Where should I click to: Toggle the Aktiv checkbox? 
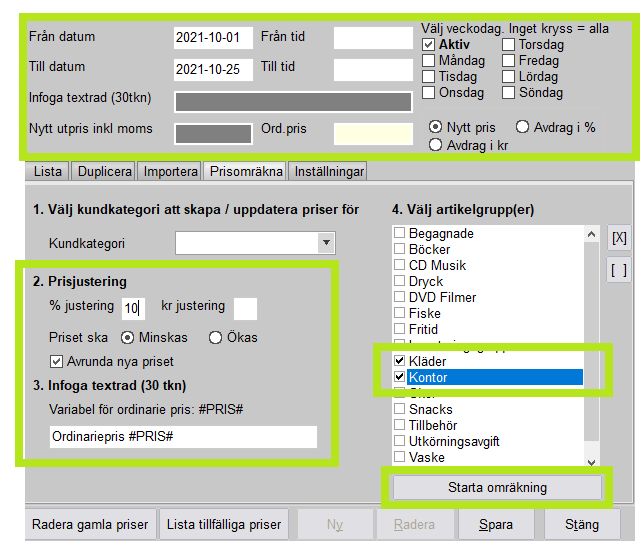tap(429, 45)
